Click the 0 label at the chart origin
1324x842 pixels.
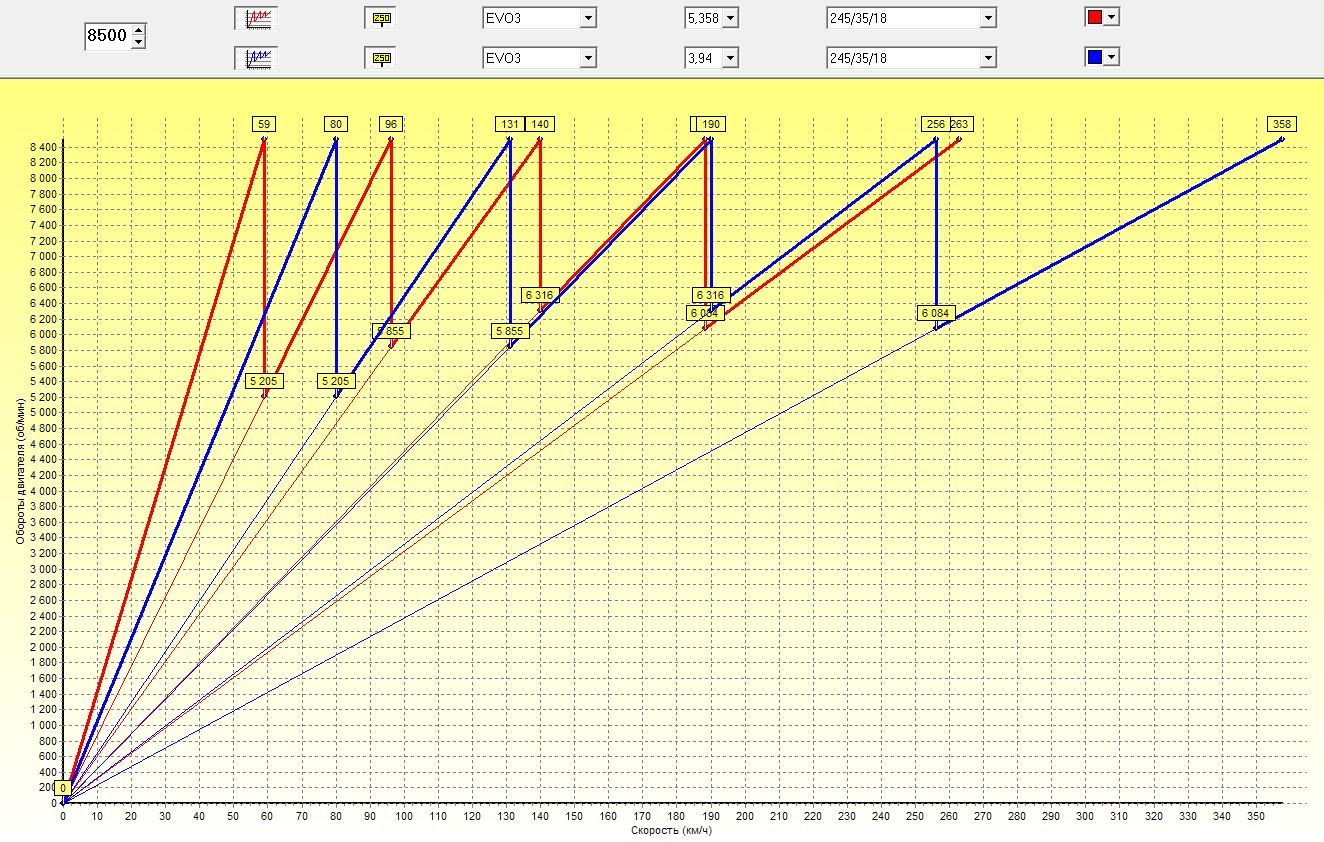(63, 788)
